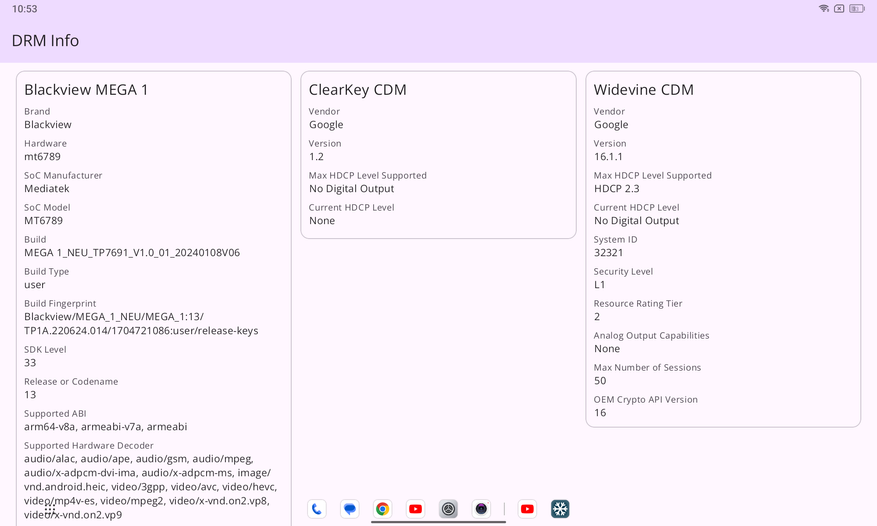This screenshot has height=526, width=877.
Task: Open the Messages app in the taskbar
Action: click(x=350, y=509)
